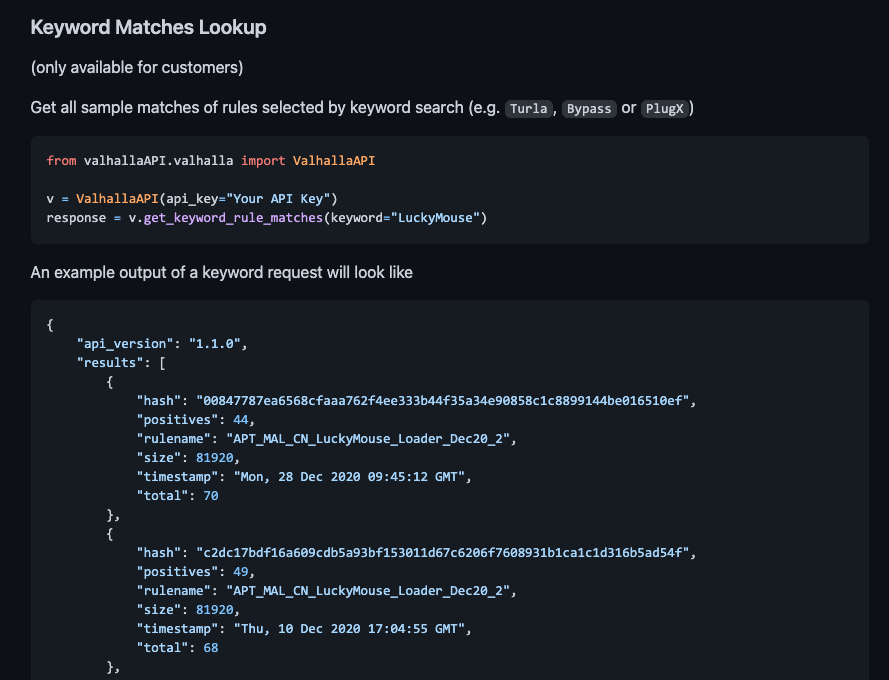Screen dimensions: 889x680
Task: Click the ValhallaAPI import statement line
Action: [210, 161]
